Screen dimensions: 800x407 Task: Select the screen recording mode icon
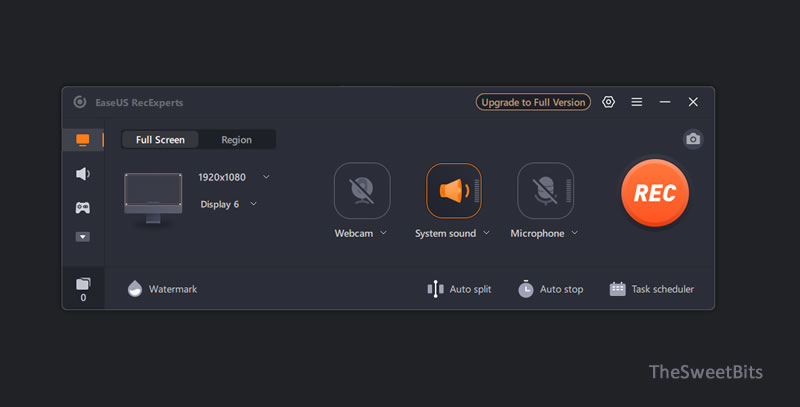(x=83, y=140)
